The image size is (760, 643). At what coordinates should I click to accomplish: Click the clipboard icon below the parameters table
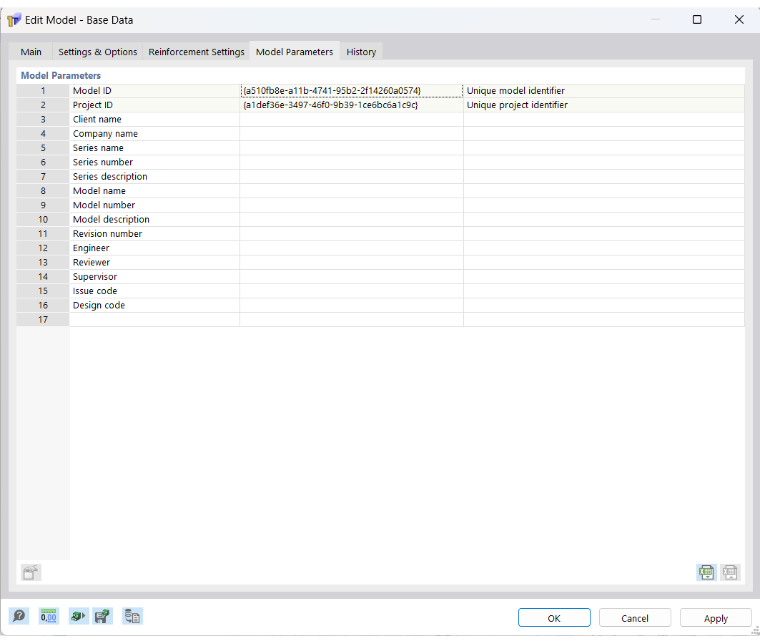click(x=32, y=573)
